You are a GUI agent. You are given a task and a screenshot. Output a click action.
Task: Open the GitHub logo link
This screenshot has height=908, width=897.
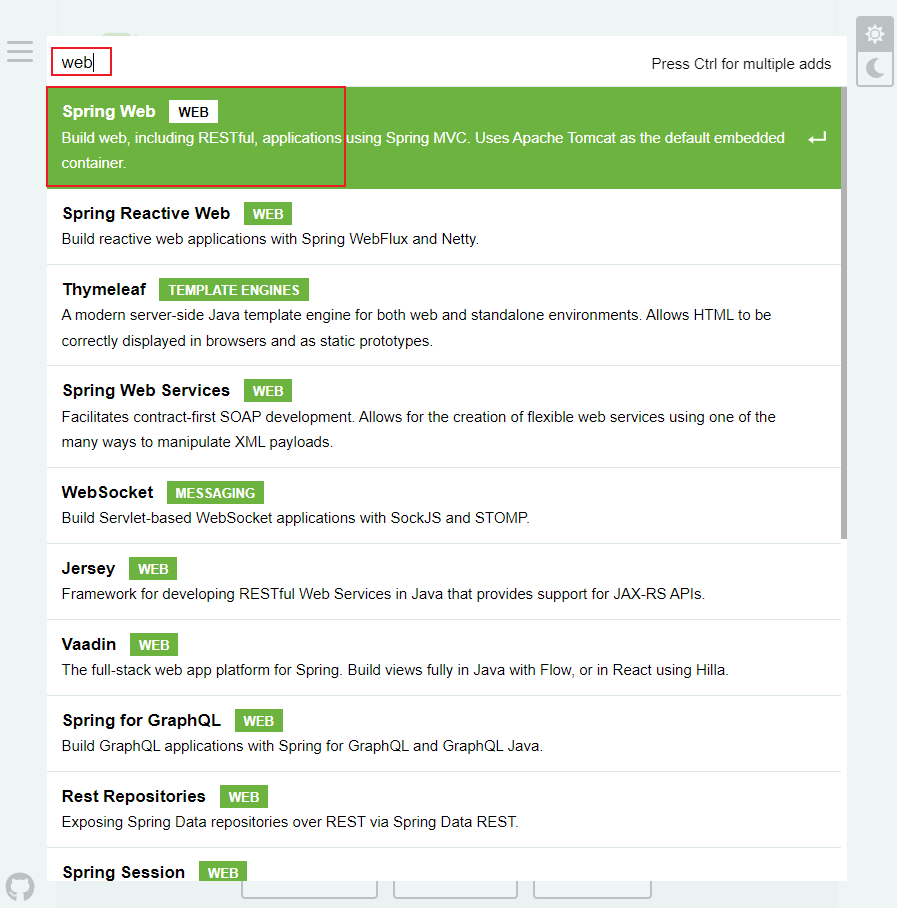20,887
